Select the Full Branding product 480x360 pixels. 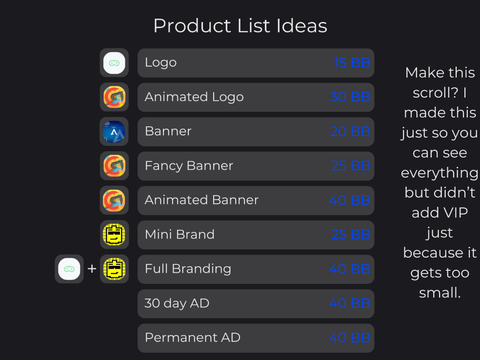click(256, 269)
